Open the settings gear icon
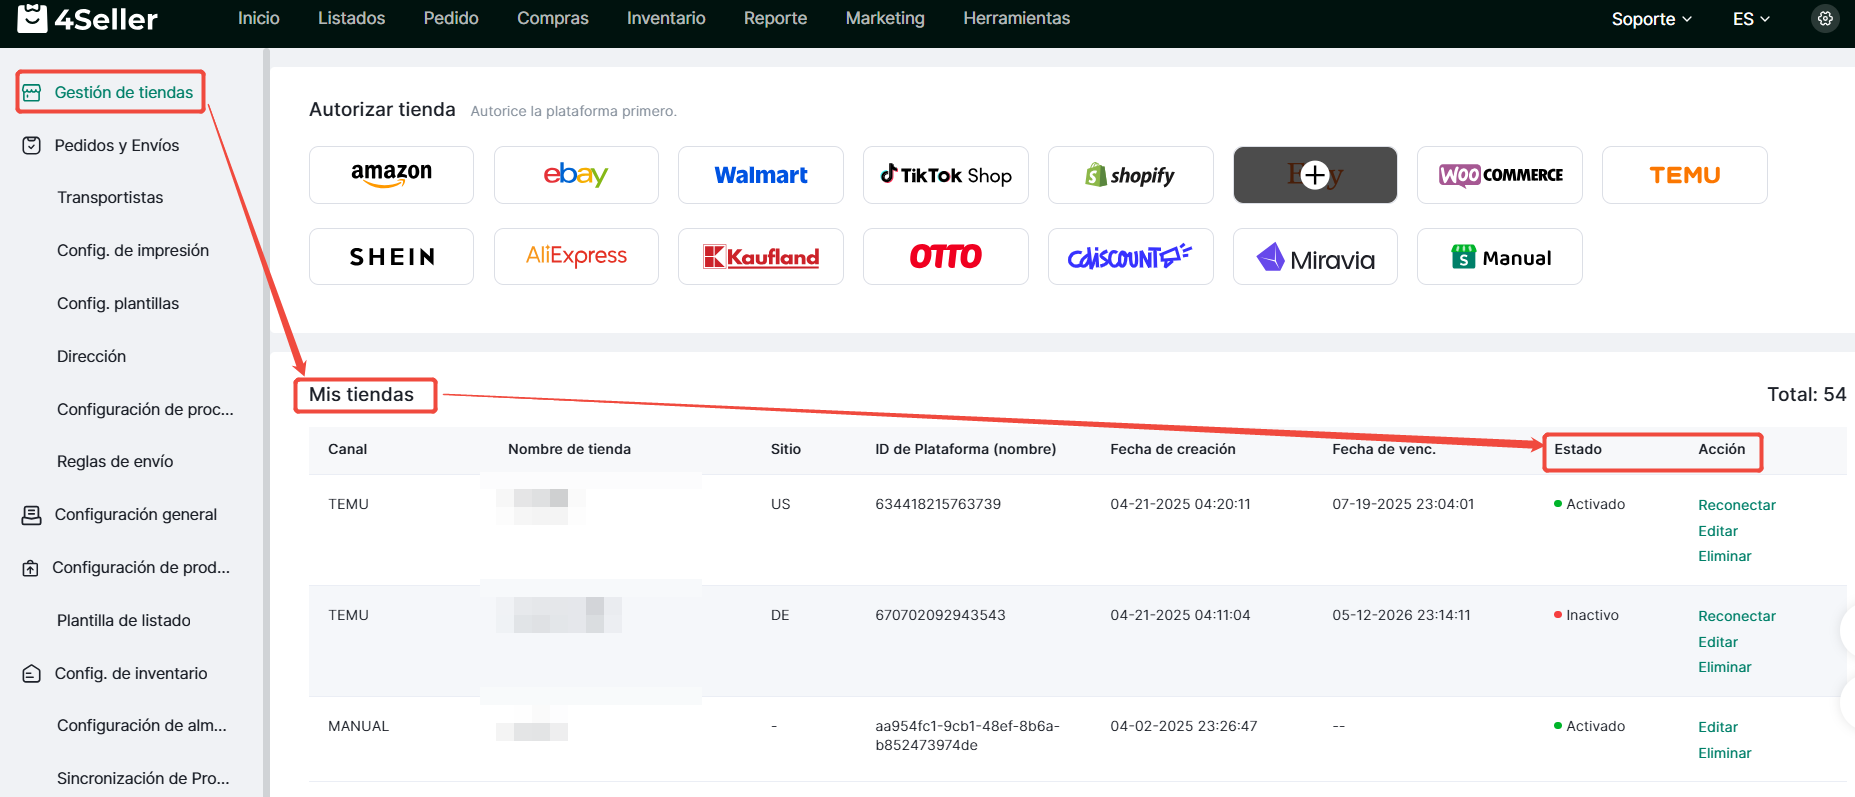The image size is (1855, 797). (x=1825, y=19)
